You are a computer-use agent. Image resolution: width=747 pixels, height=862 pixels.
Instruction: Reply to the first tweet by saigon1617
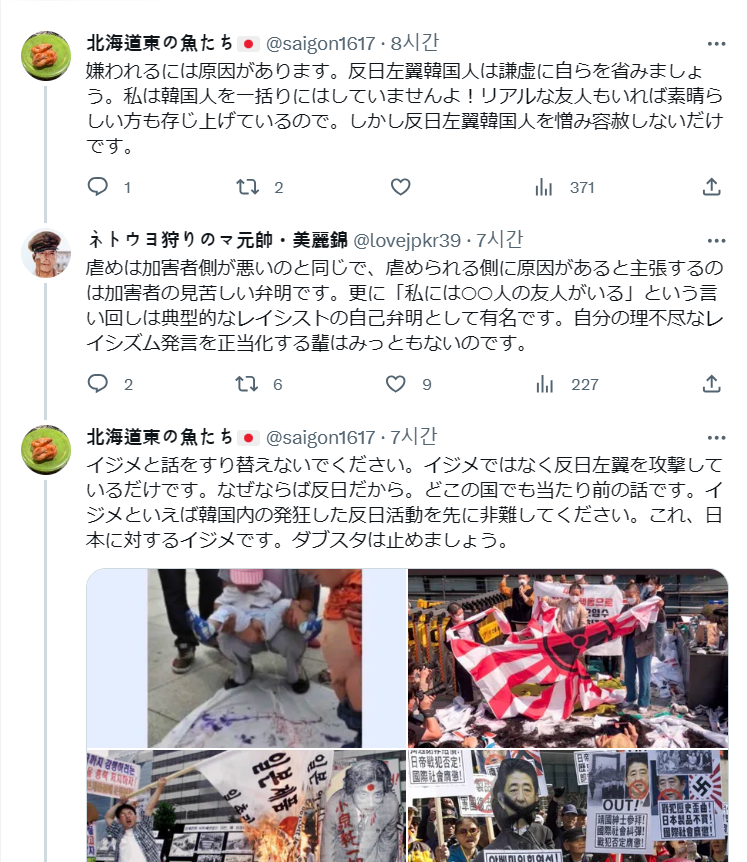98,187
